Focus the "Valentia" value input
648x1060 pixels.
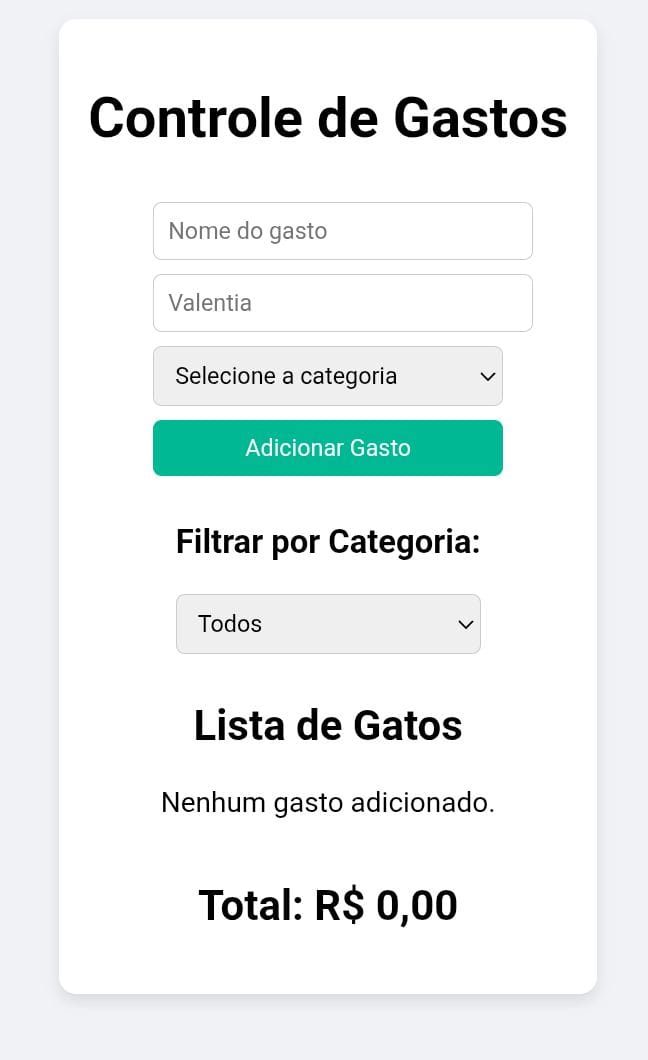point(342,303)
